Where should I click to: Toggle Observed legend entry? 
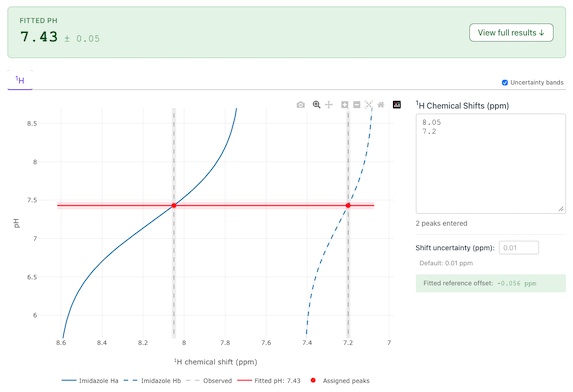[x=209, y=381]
